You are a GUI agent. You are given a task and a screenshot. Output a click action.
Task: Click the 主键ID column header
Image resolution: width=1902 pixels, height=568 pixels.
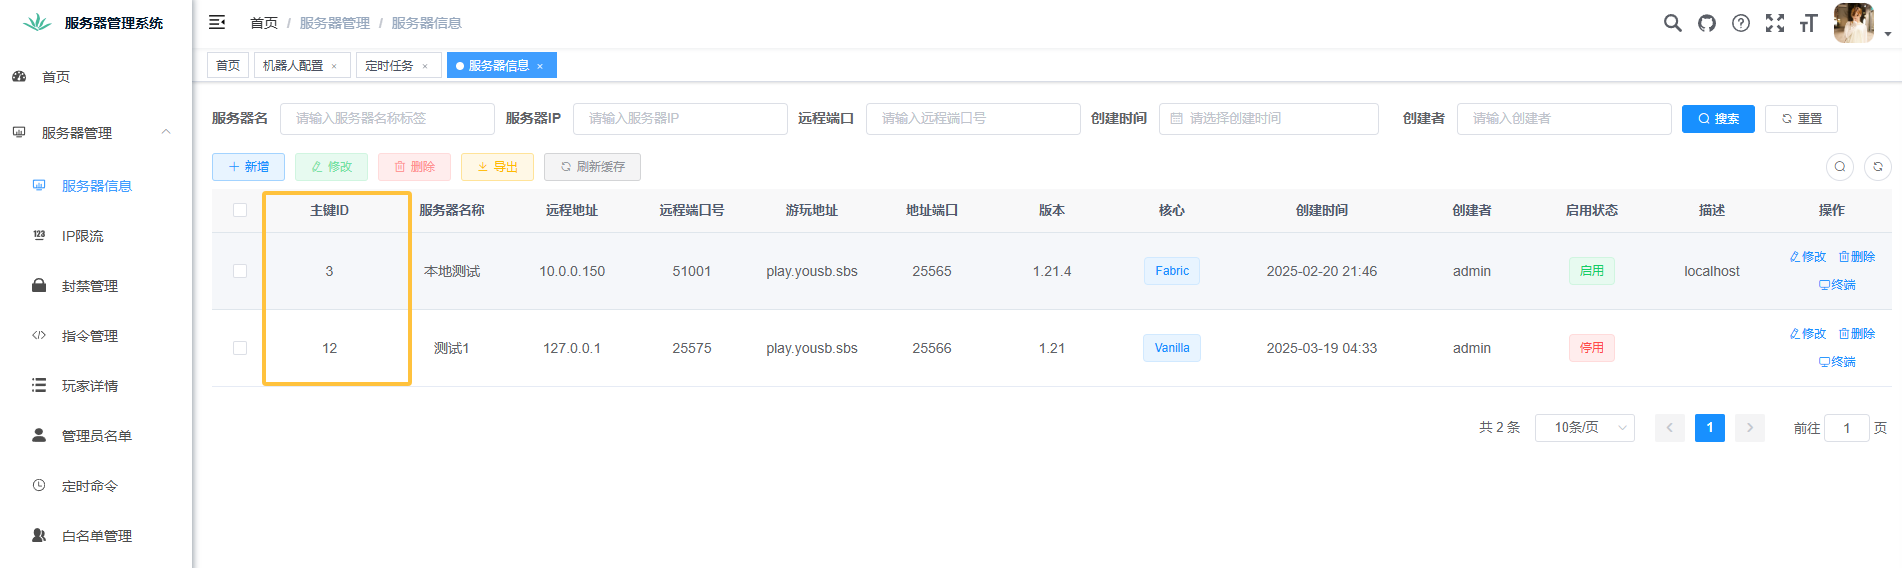click(330, 210)
